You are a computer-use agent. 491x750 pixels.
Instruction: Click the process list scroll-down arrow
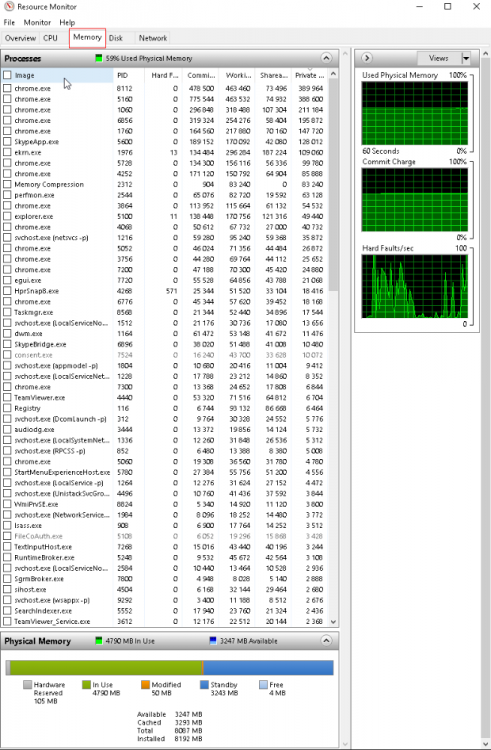334,622
